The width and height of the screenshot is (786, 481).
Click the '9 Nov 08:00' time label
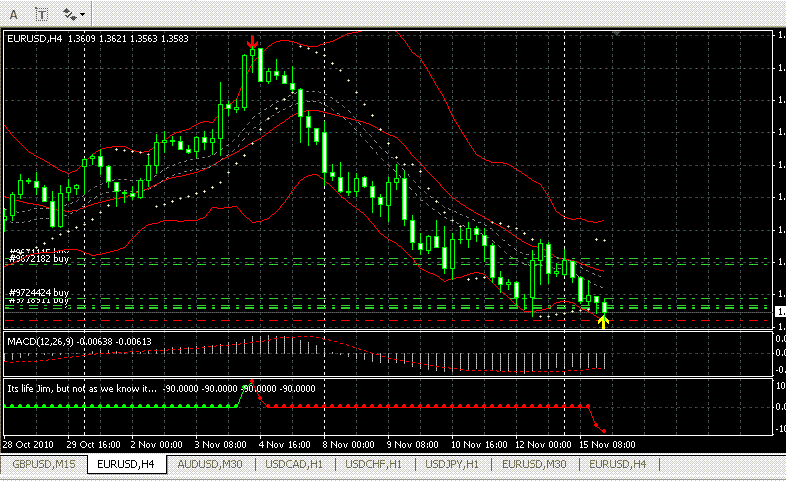[x=413, y=444]
